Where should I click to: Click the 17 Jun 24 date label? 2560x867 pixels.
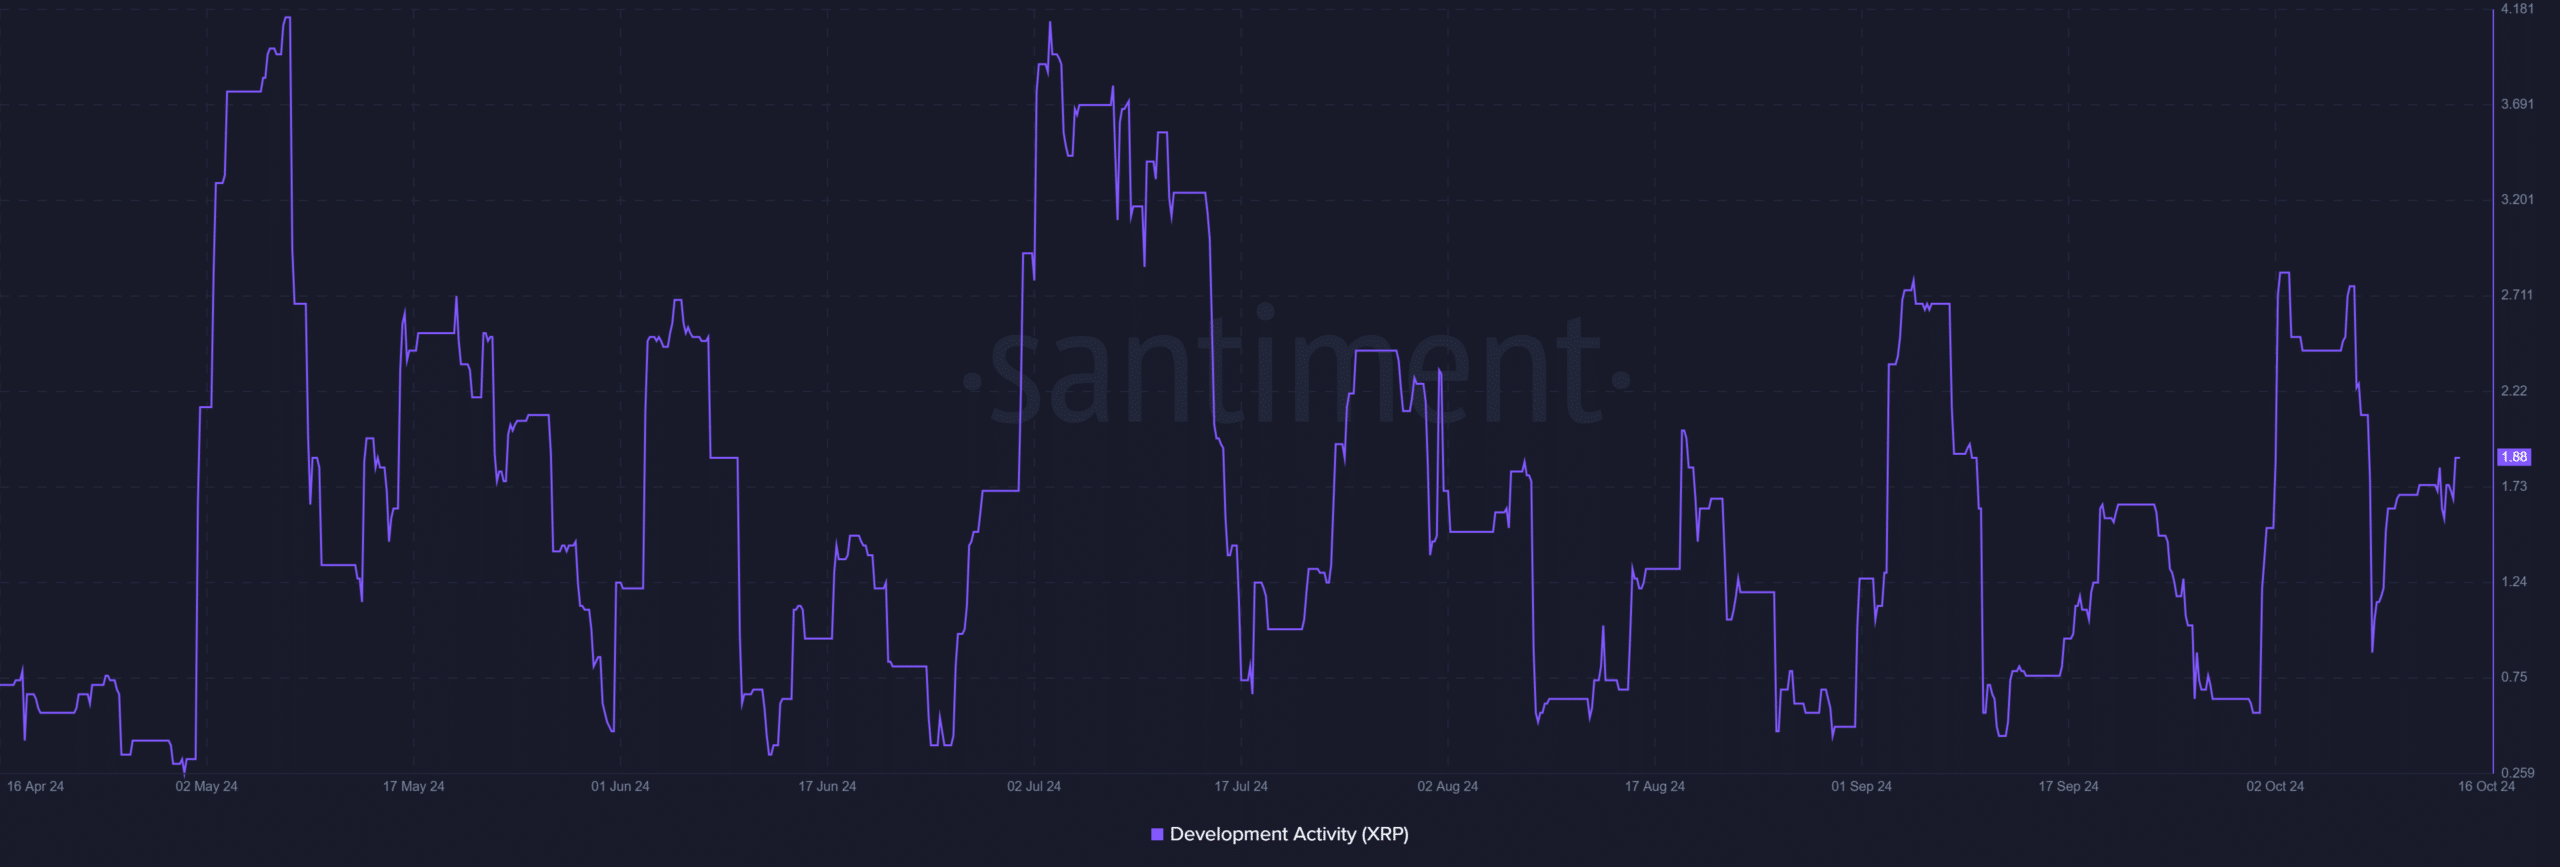[827, 786]
